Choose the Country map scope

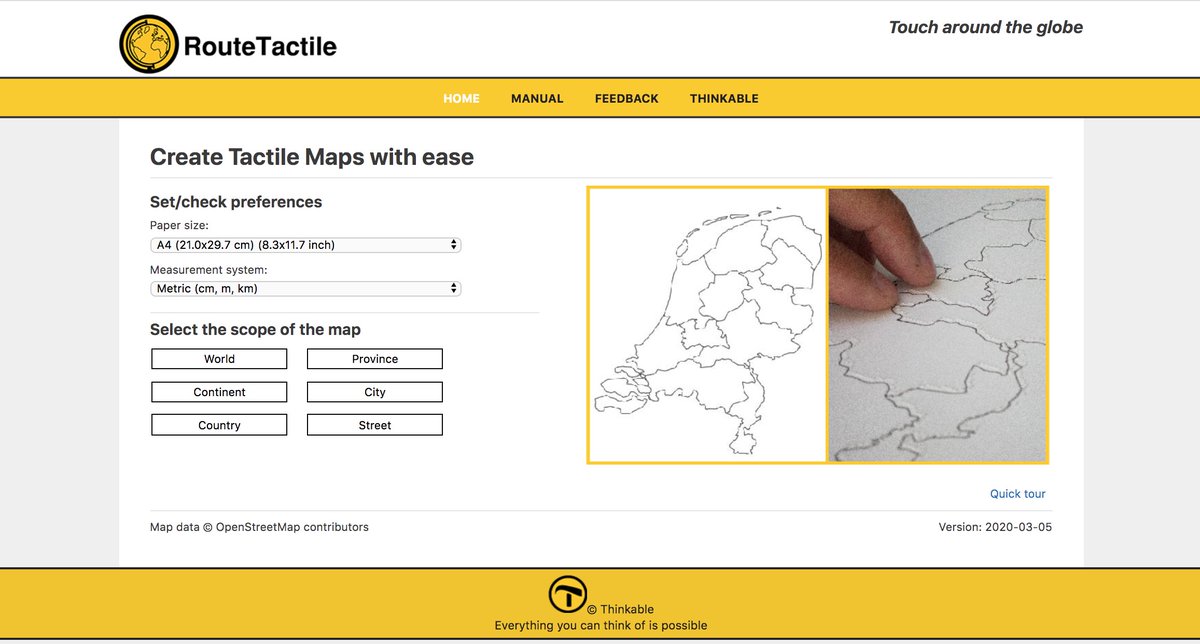click(219, 425)
